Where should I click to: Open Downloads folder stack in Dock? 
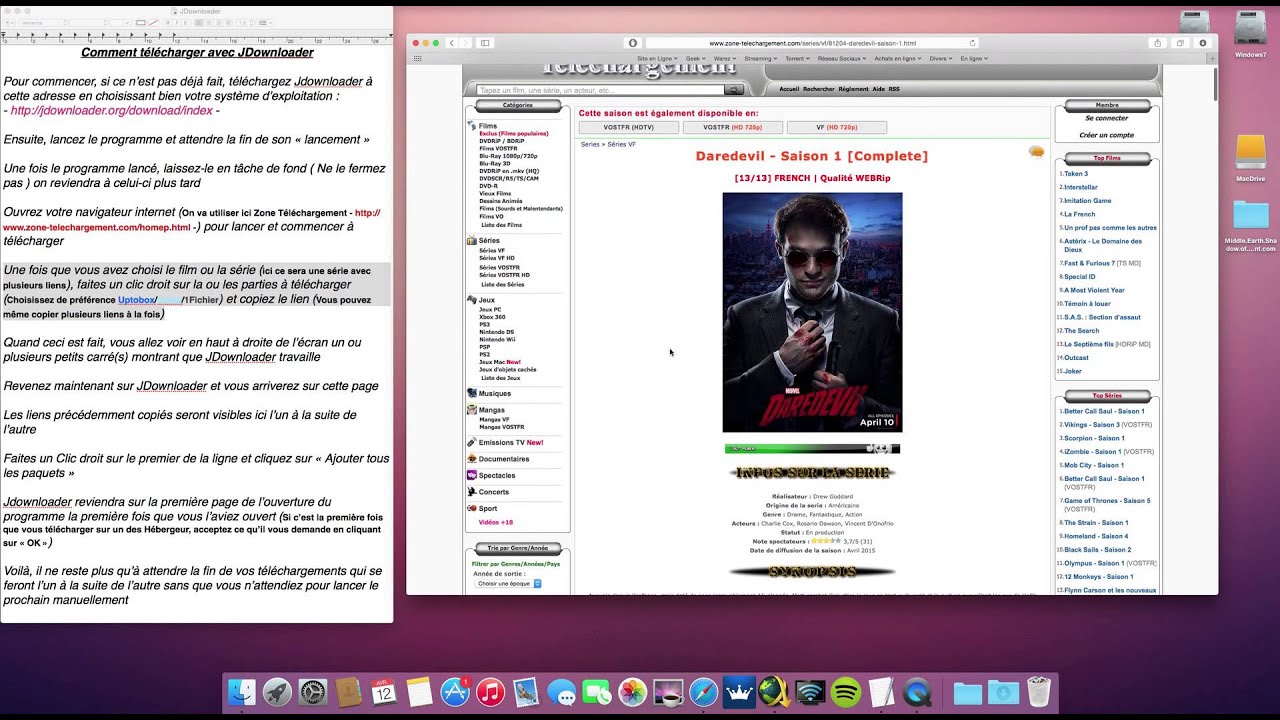(1003, 692)
